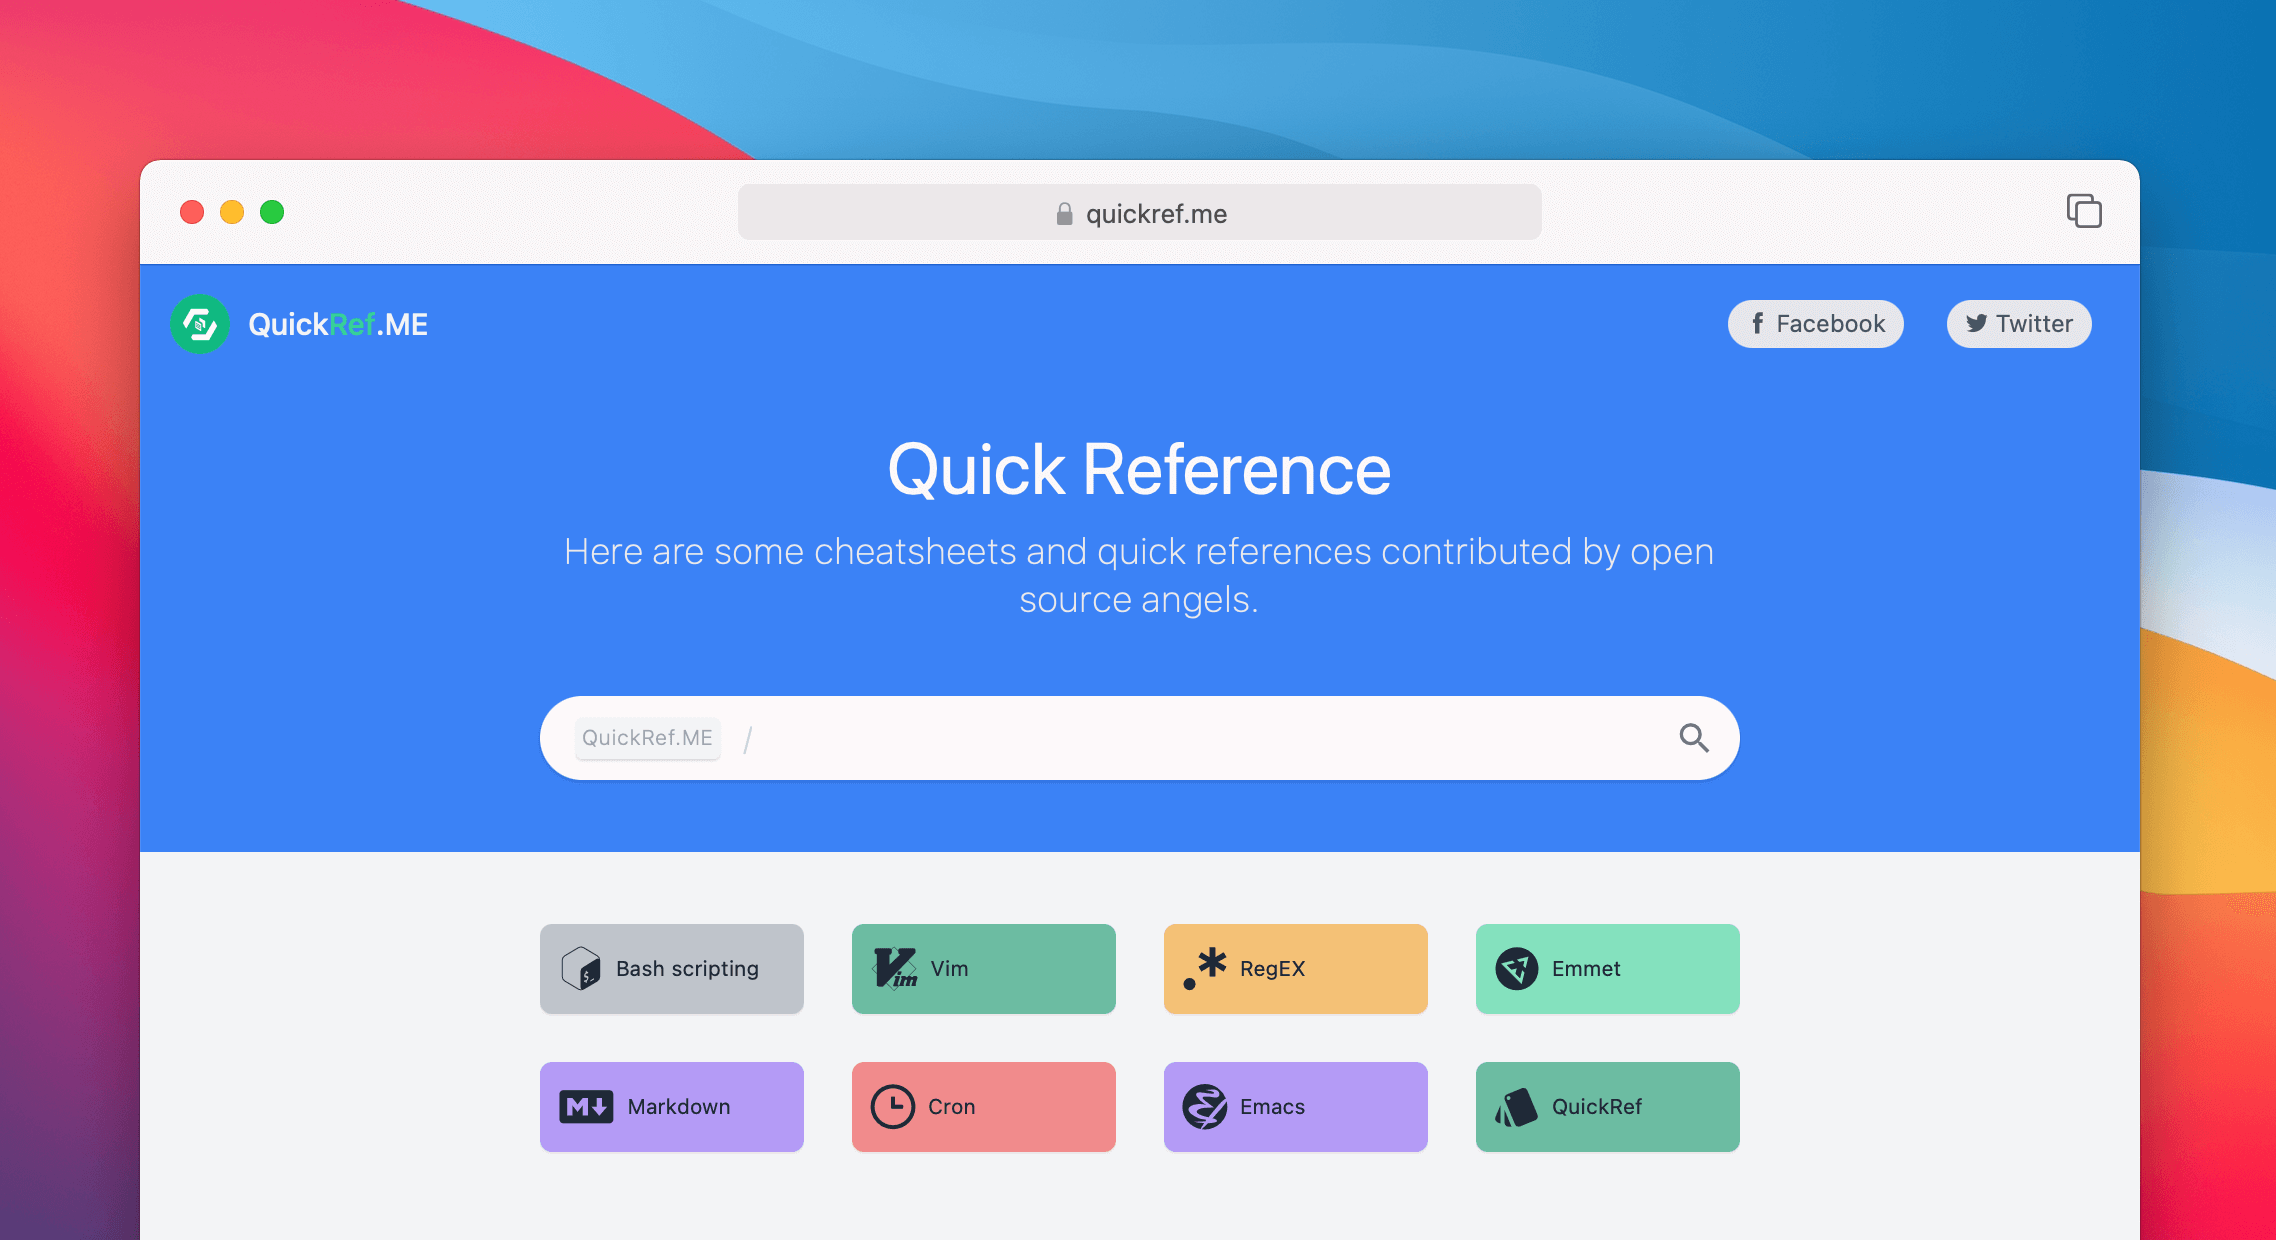Open the Markdown reference card
2276x1240 pixels.
point(673,1106)
